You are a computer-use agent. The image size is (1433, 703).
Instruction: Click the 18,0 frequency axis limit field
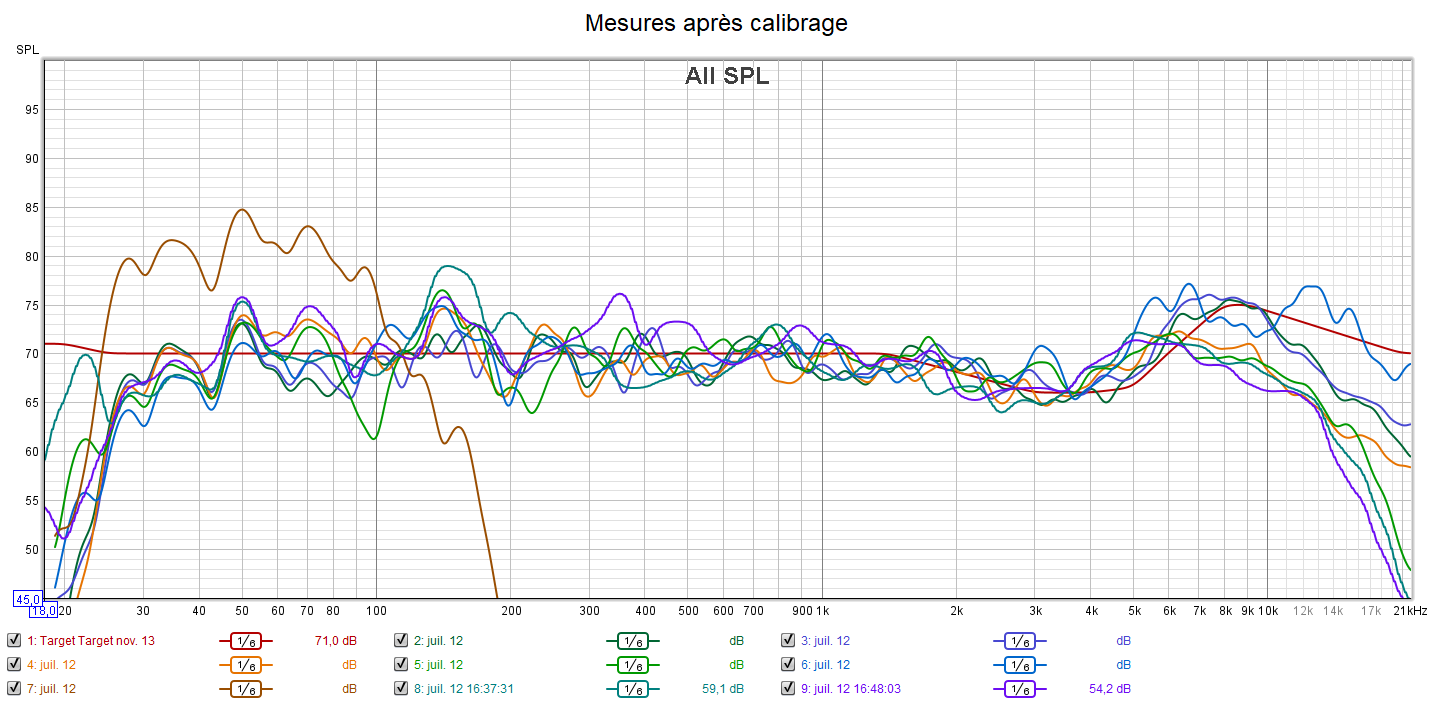click(x=42, y=610)
